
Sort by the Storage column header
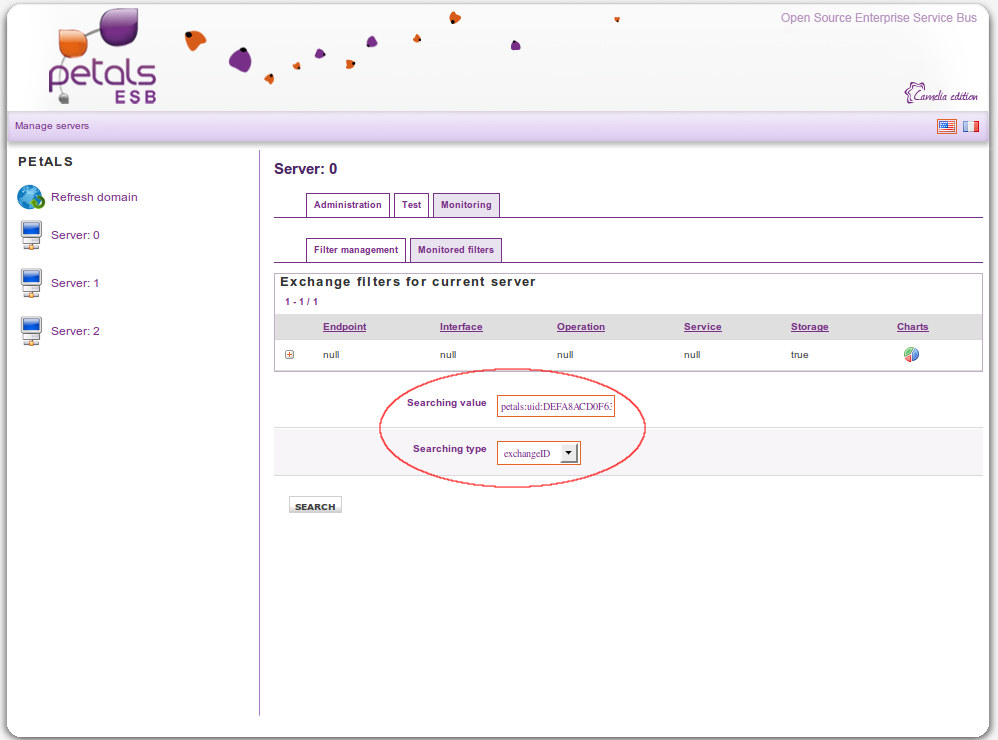(x=809, y=327)
